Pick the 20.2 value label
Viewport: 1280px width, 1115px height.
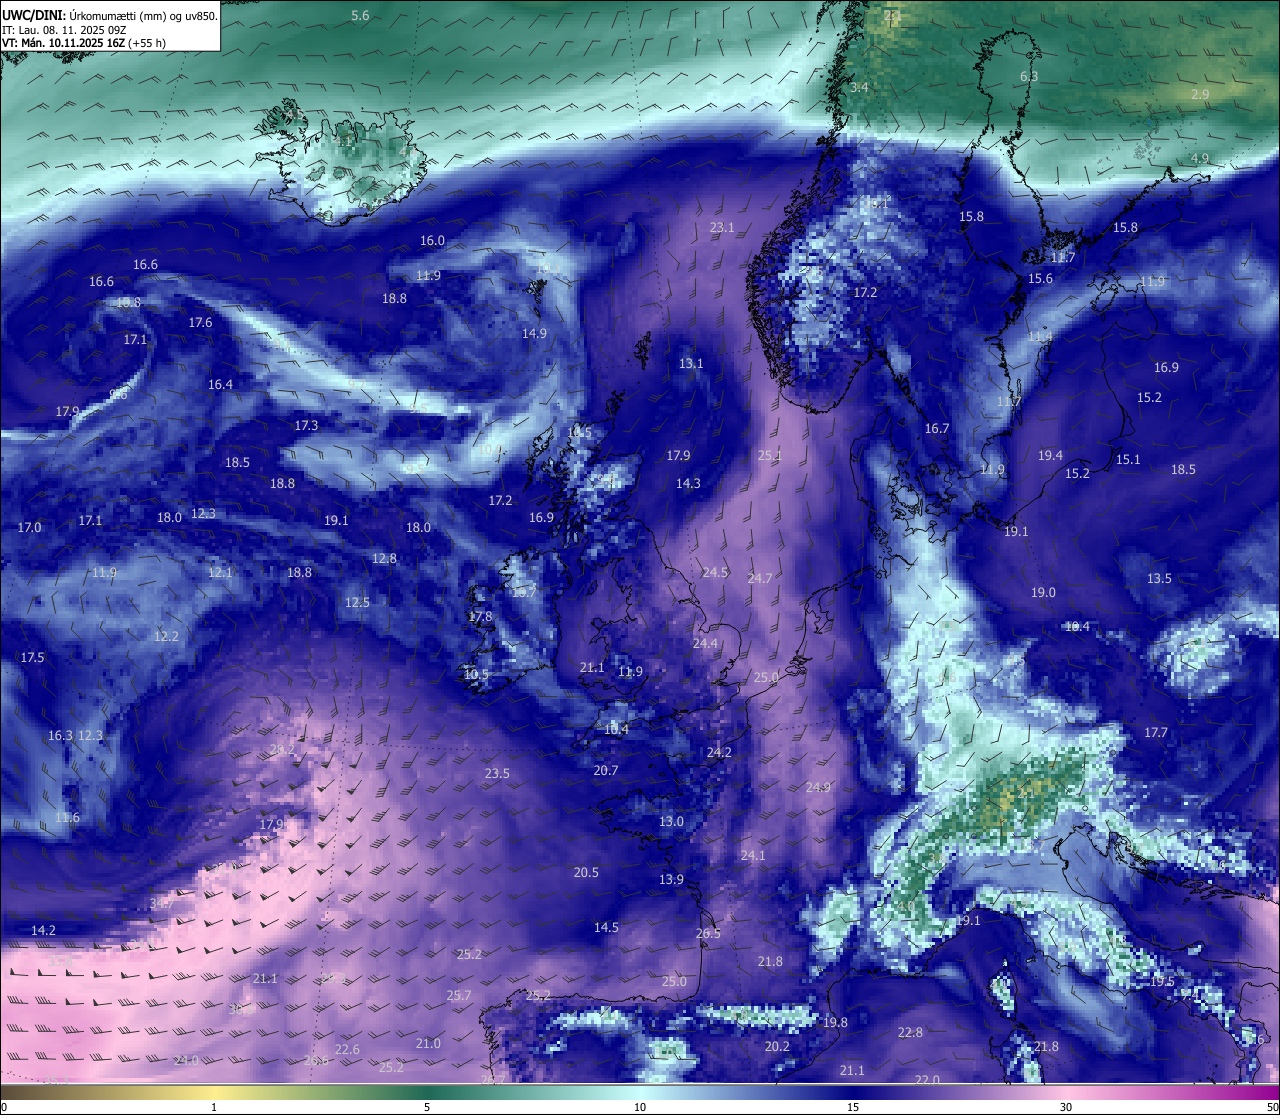tap(777, 1047)
